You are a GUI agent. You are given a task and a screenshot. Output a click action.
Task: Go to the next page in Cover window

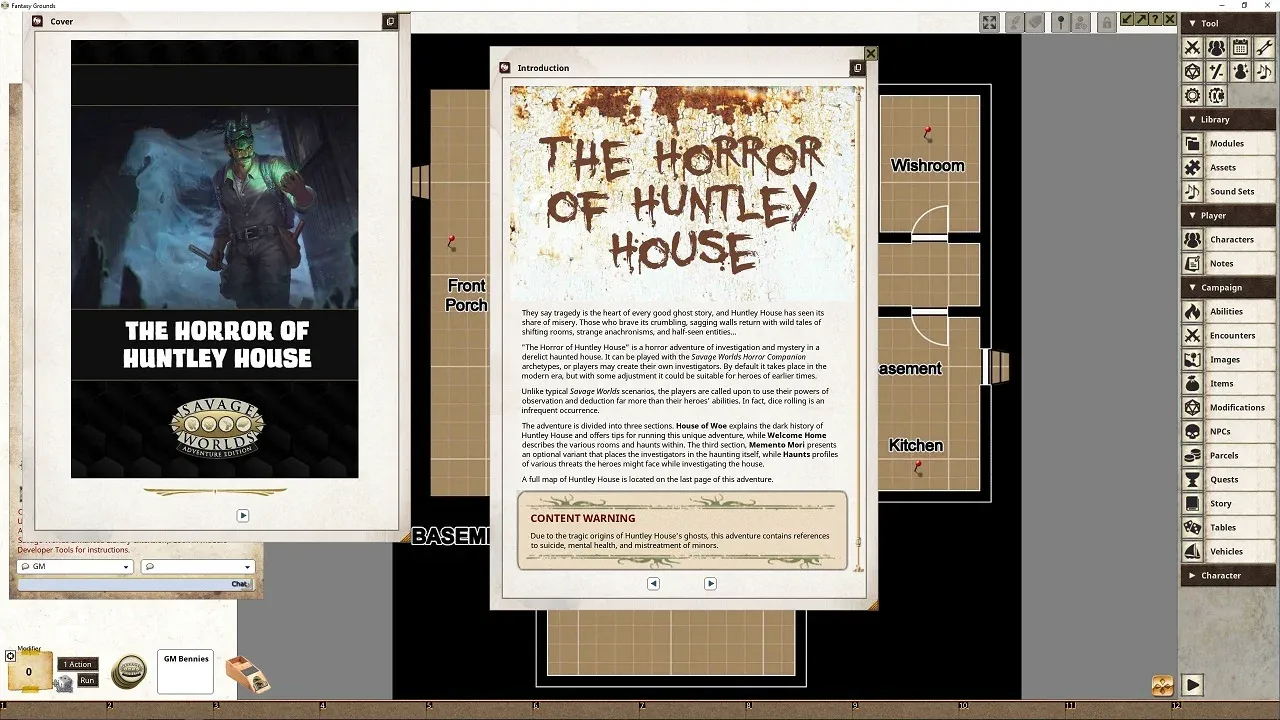coord(242,515)
